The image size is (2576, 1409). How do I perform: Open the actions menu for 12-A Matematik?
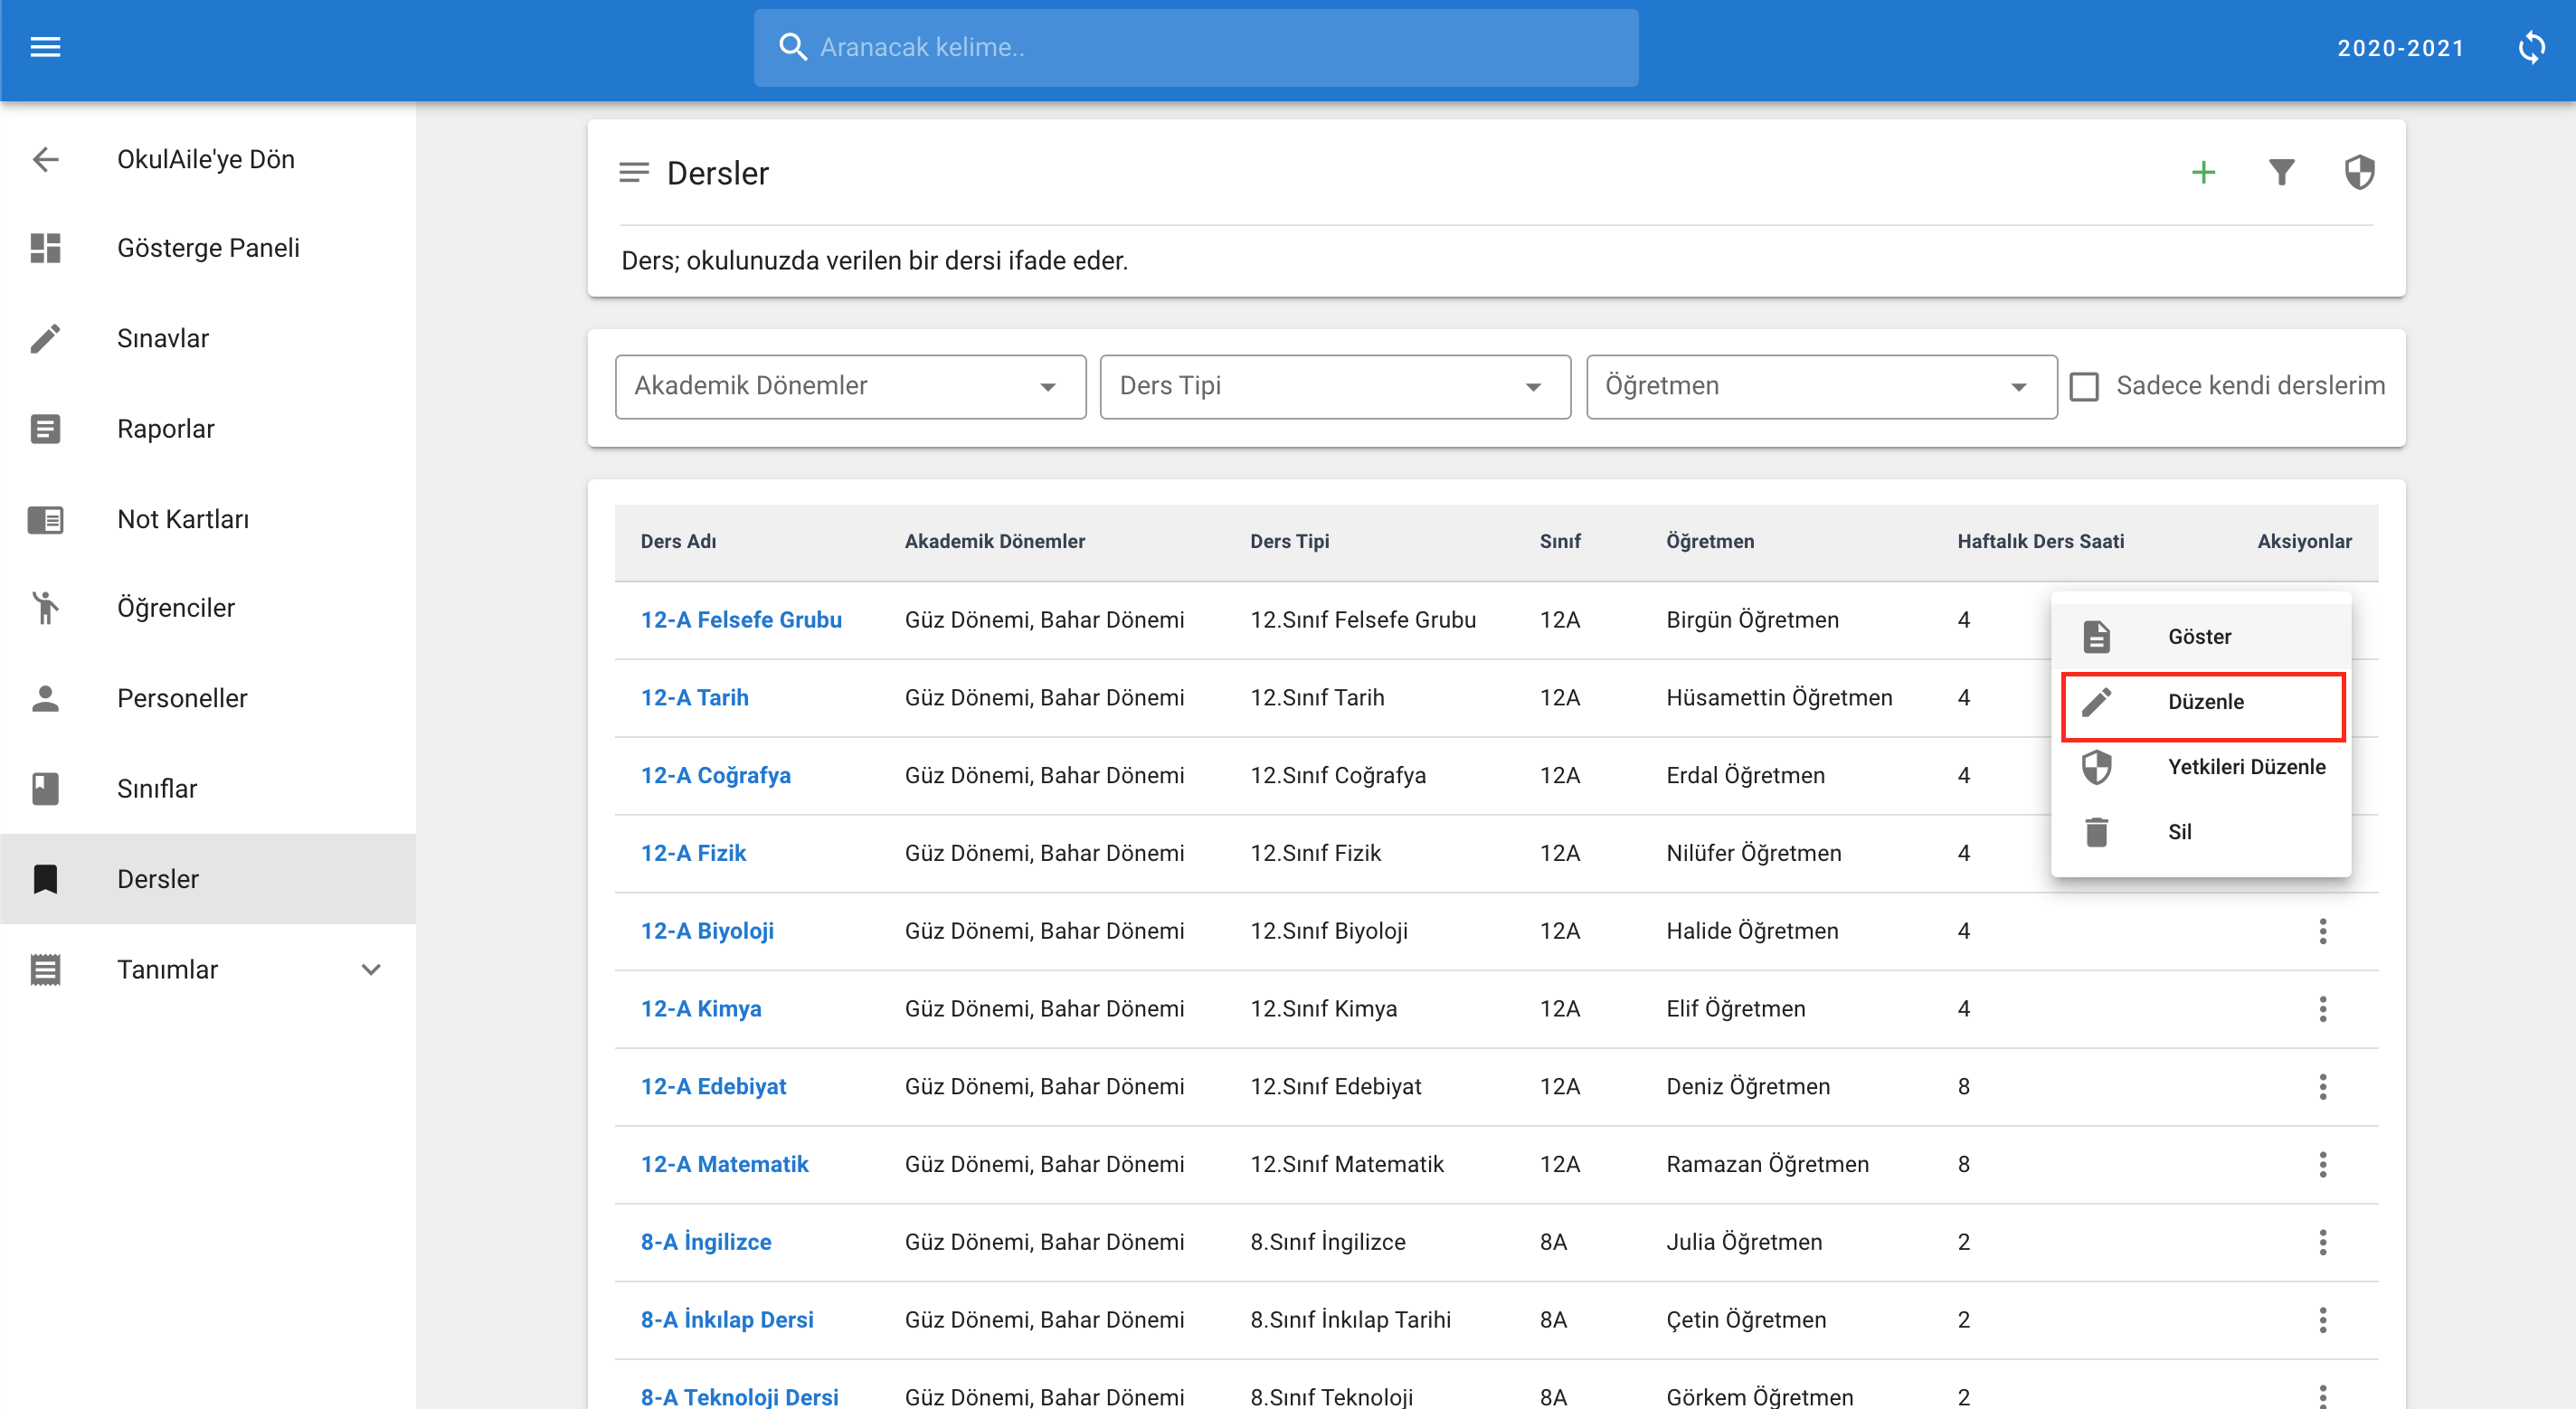click(x=2322, y=1164)
